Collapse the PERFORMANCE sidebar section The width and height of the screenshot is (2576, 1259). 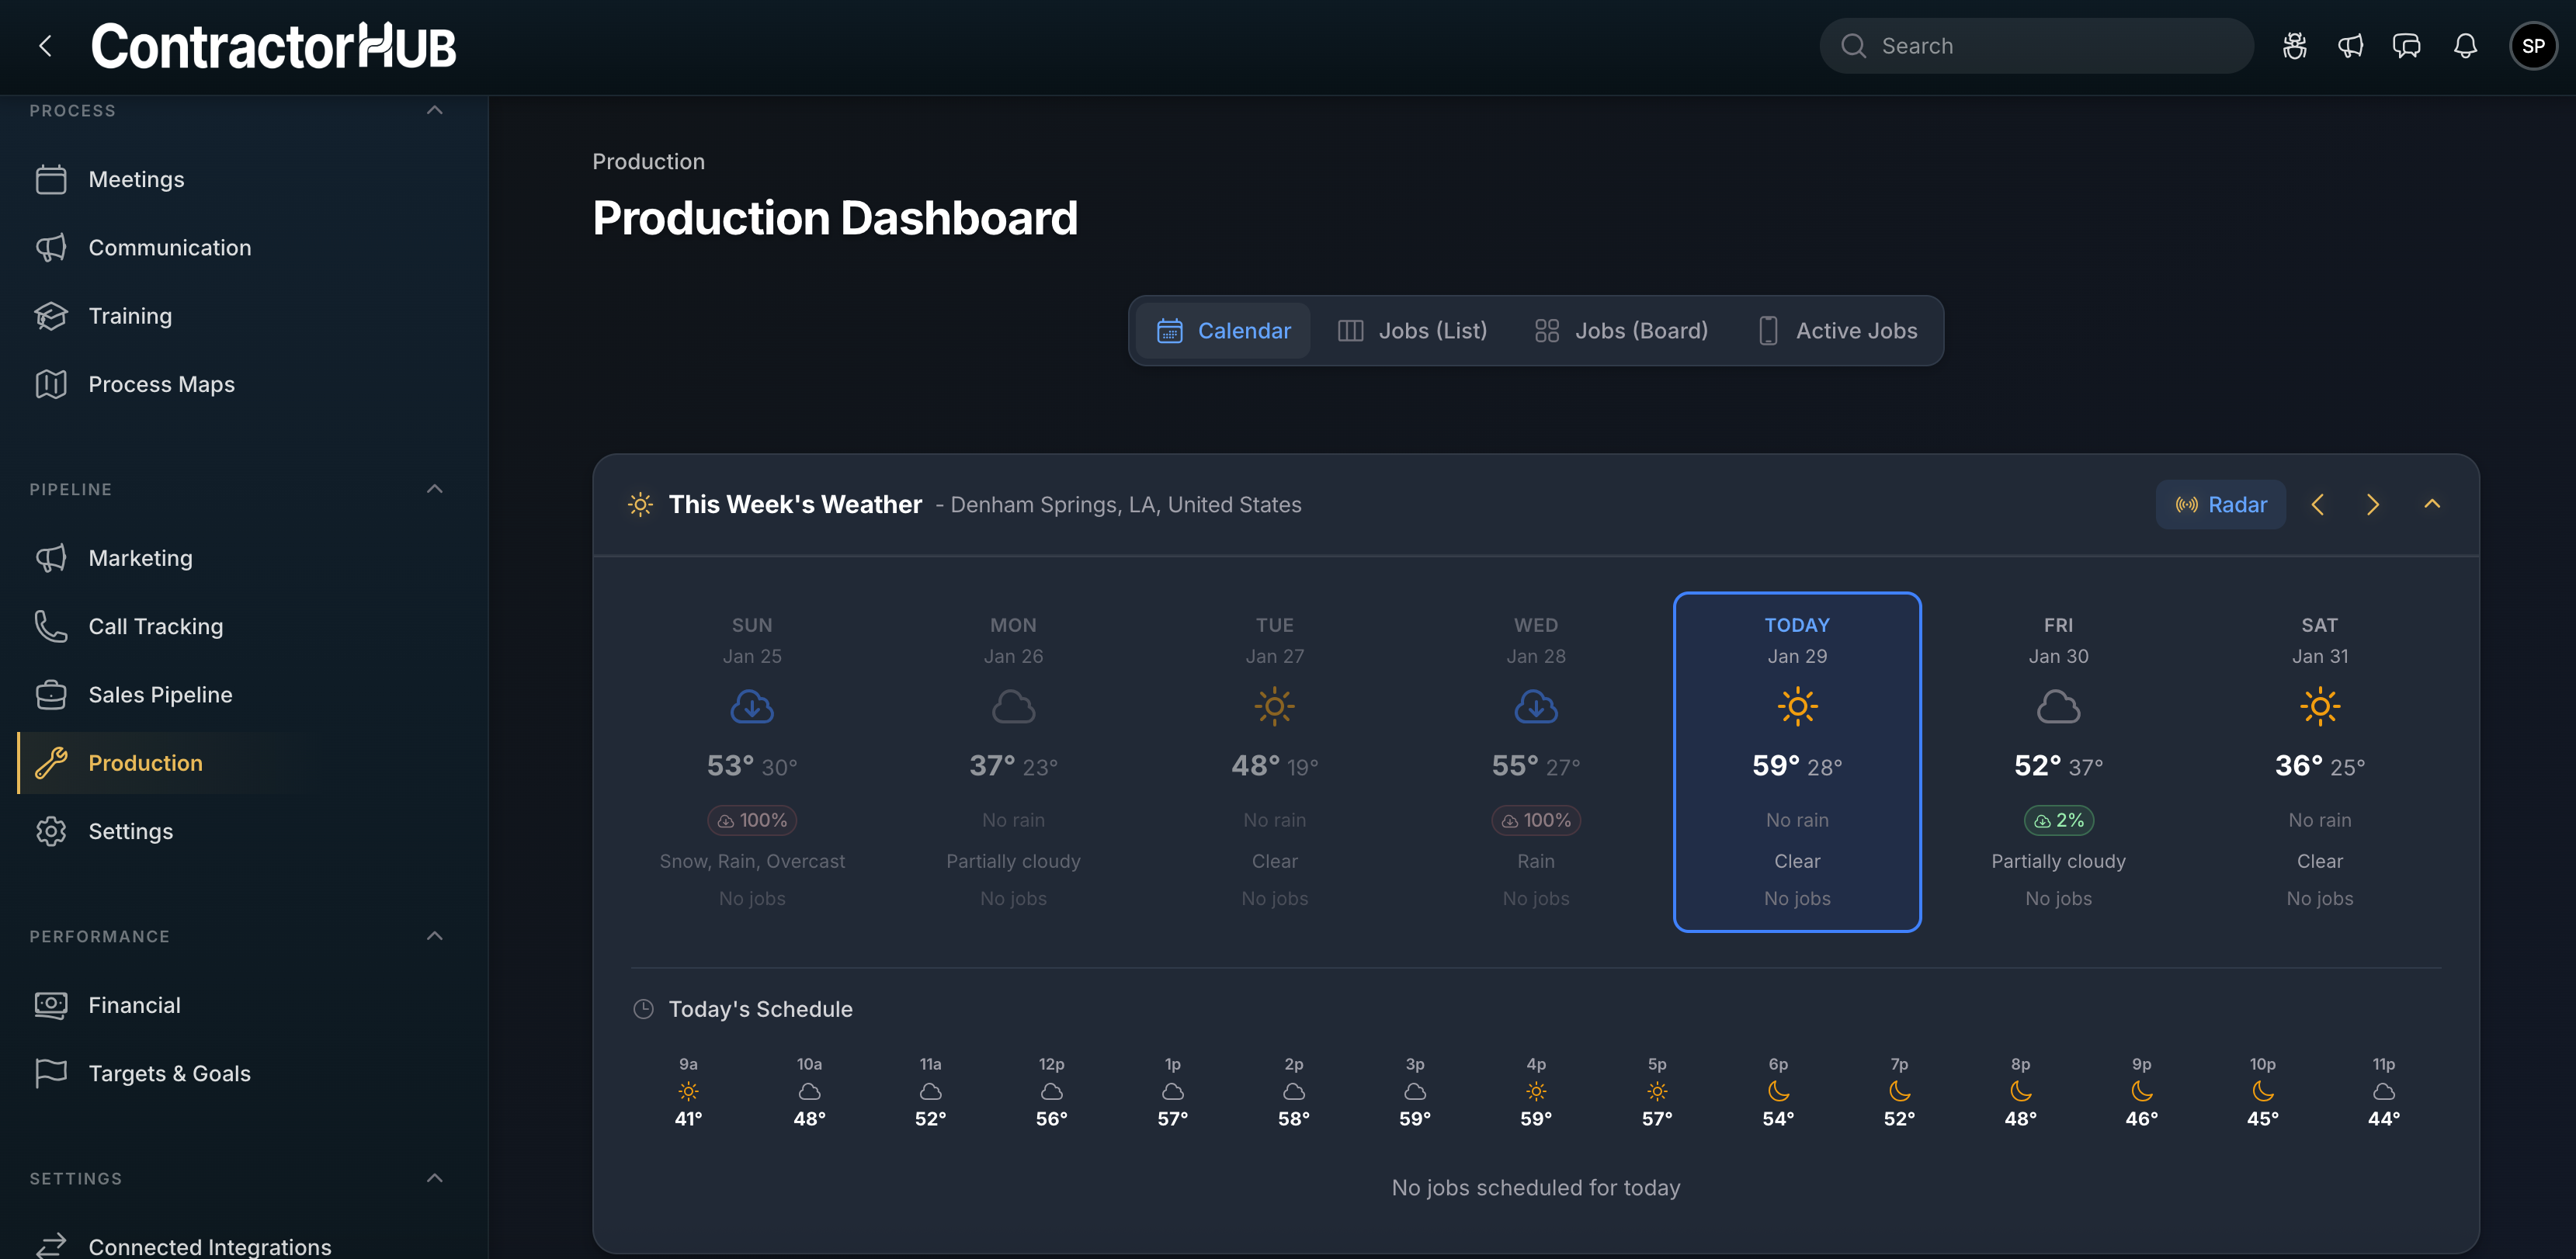(434, 935)
